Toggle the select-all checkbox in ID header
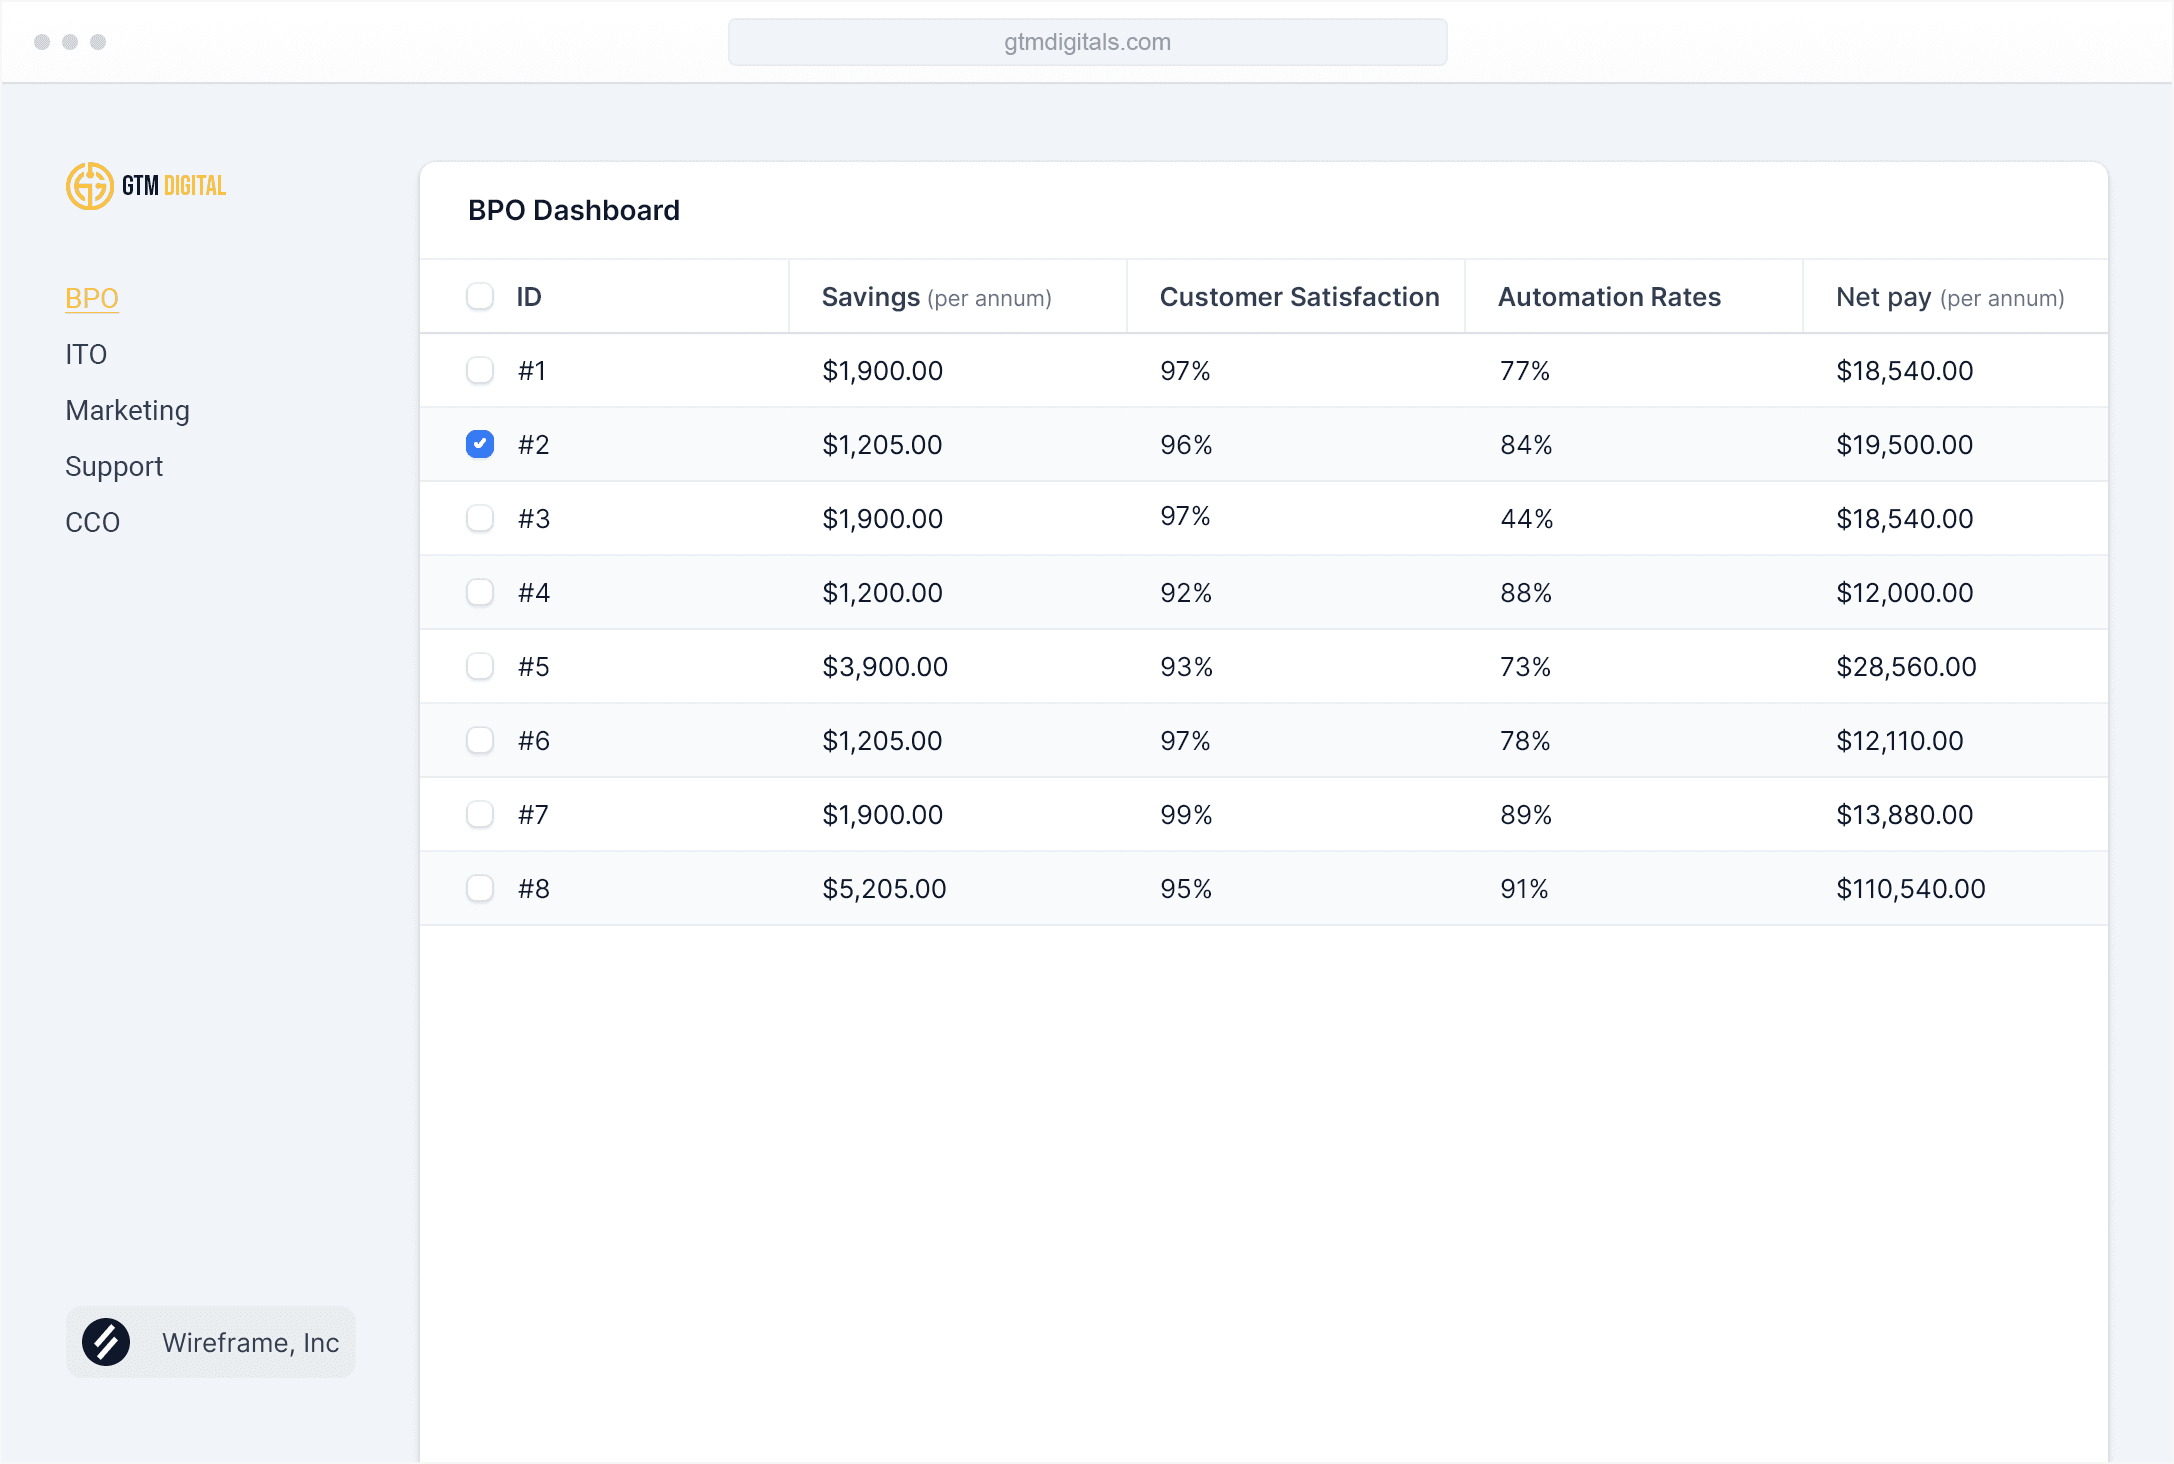The height and width of the screenshot is (1464, 2174). (x=480, y=297)
